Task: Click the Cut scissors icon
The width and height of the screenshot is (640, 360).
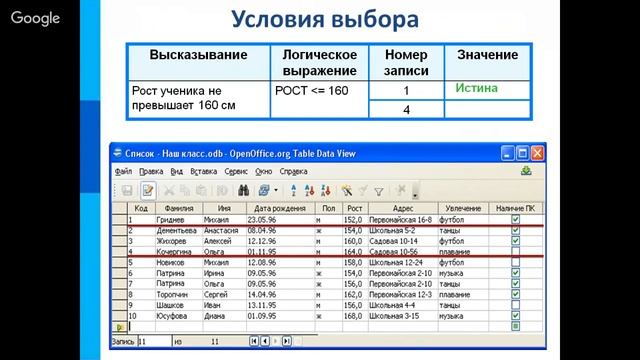Action: (x=169, y=191)
